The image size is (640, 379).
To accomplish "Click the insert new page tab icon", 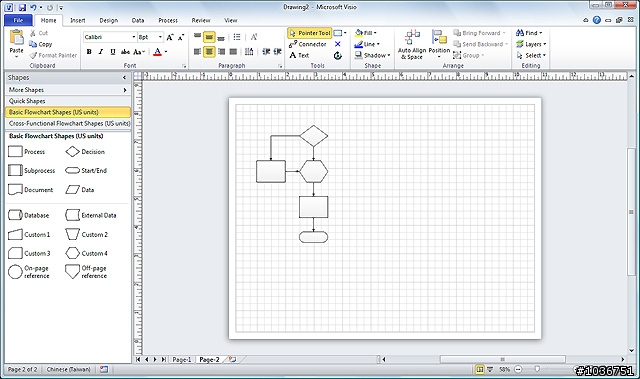I will click(x=233, y=359).
